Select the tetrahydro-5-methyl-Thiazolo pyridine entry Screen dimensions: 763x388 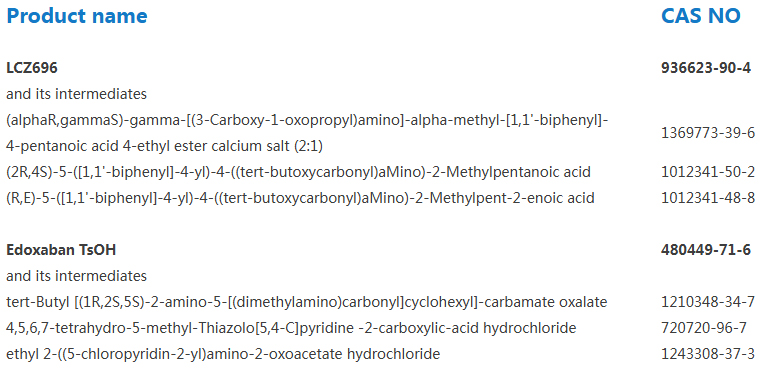(291, 328)
